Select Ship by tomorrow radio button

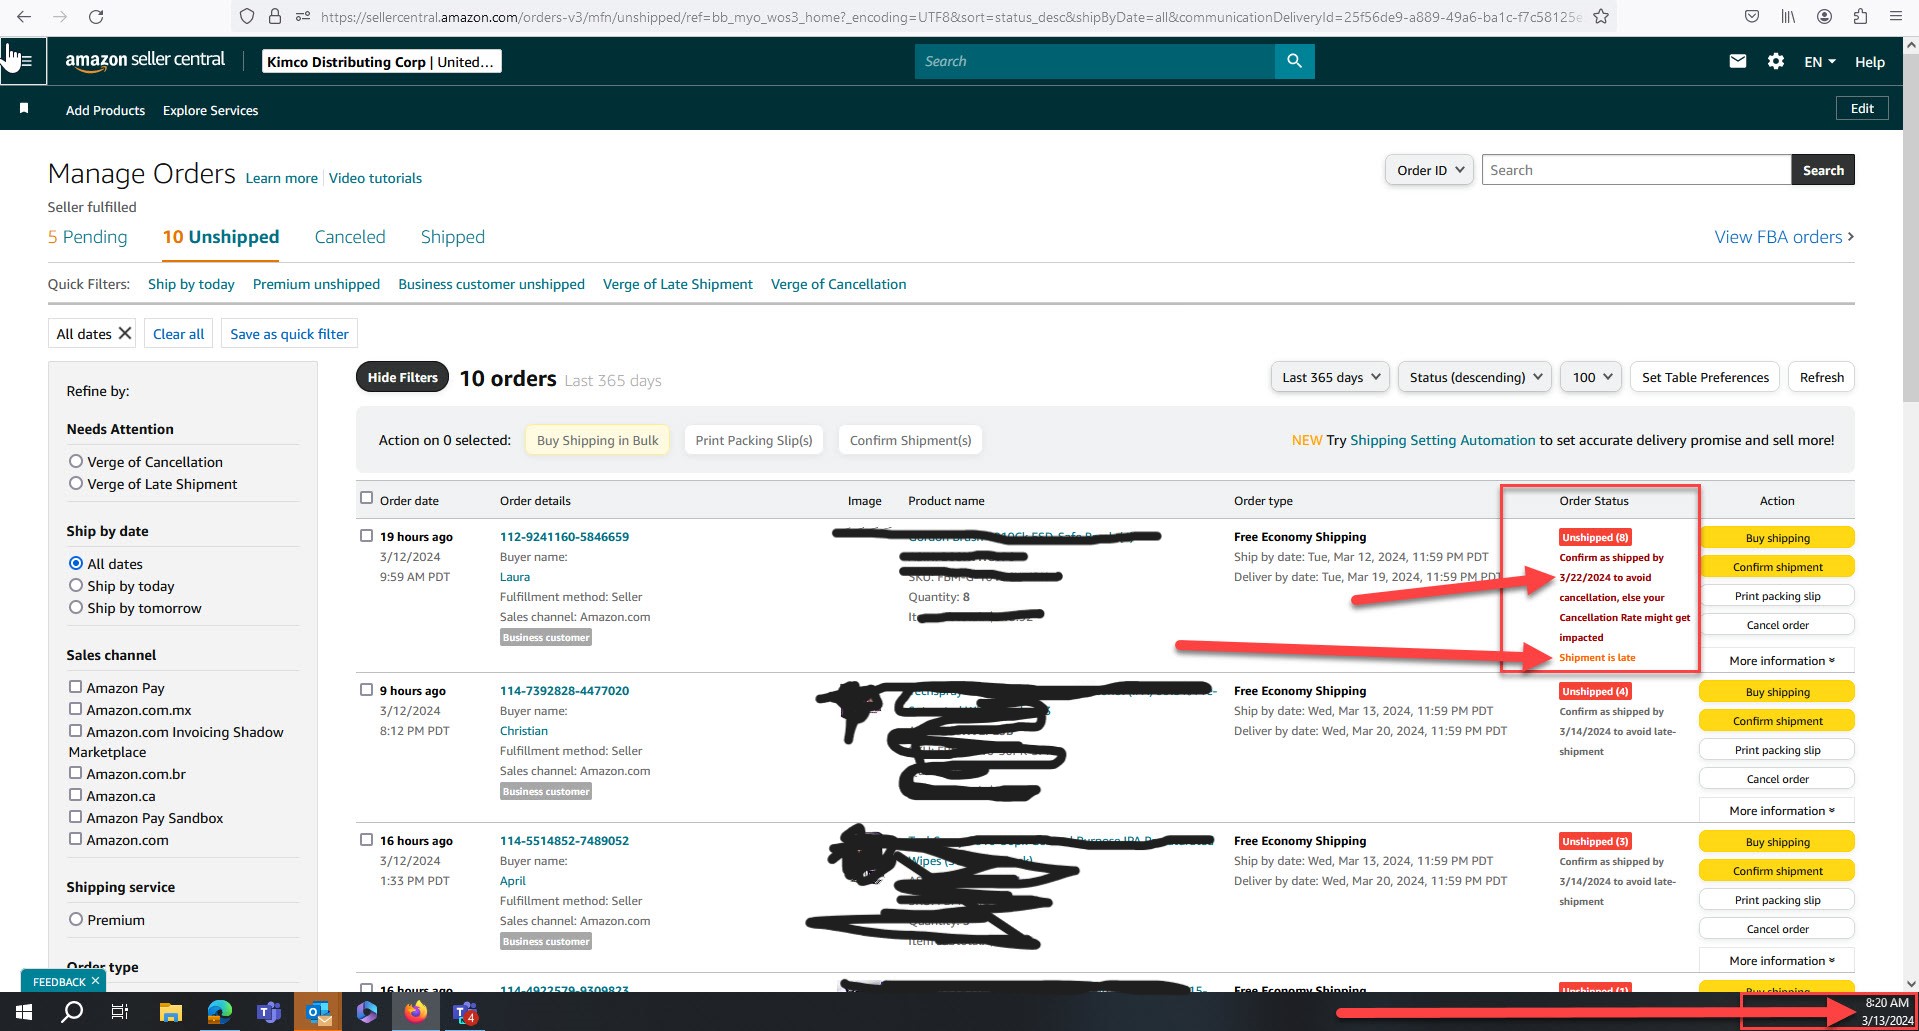point(75,607)
